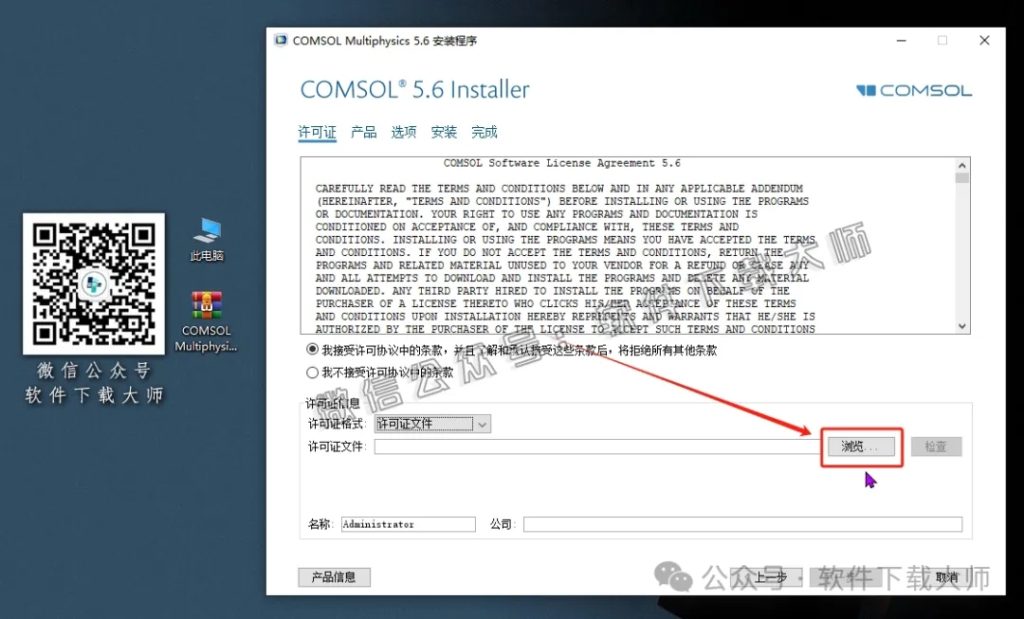Switch to the 安装 tab
Viewport: 1024px width, 619px height.
(x=442, y=131)
